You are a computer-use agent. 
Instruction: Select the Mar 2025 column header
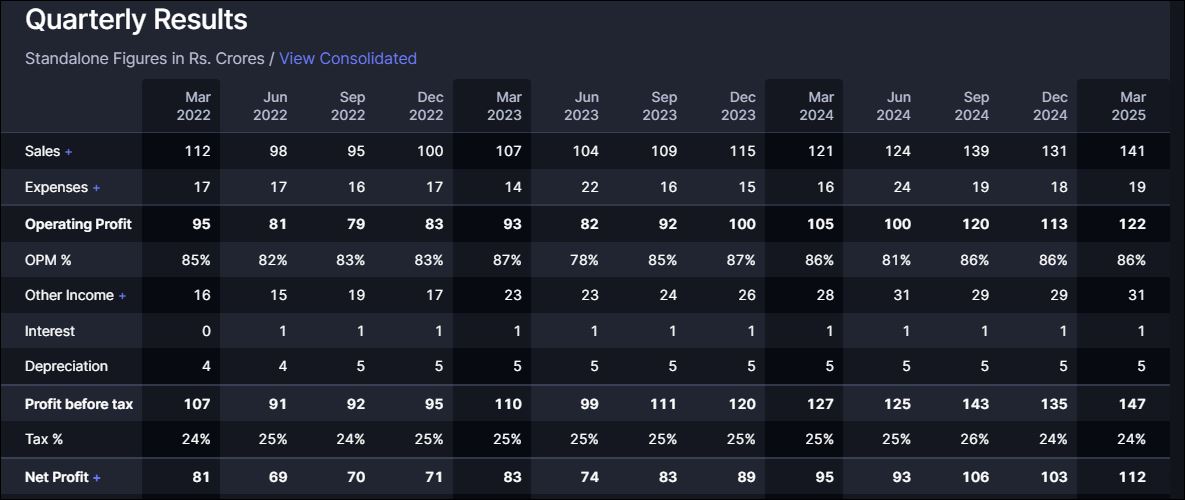[1132, 106]
